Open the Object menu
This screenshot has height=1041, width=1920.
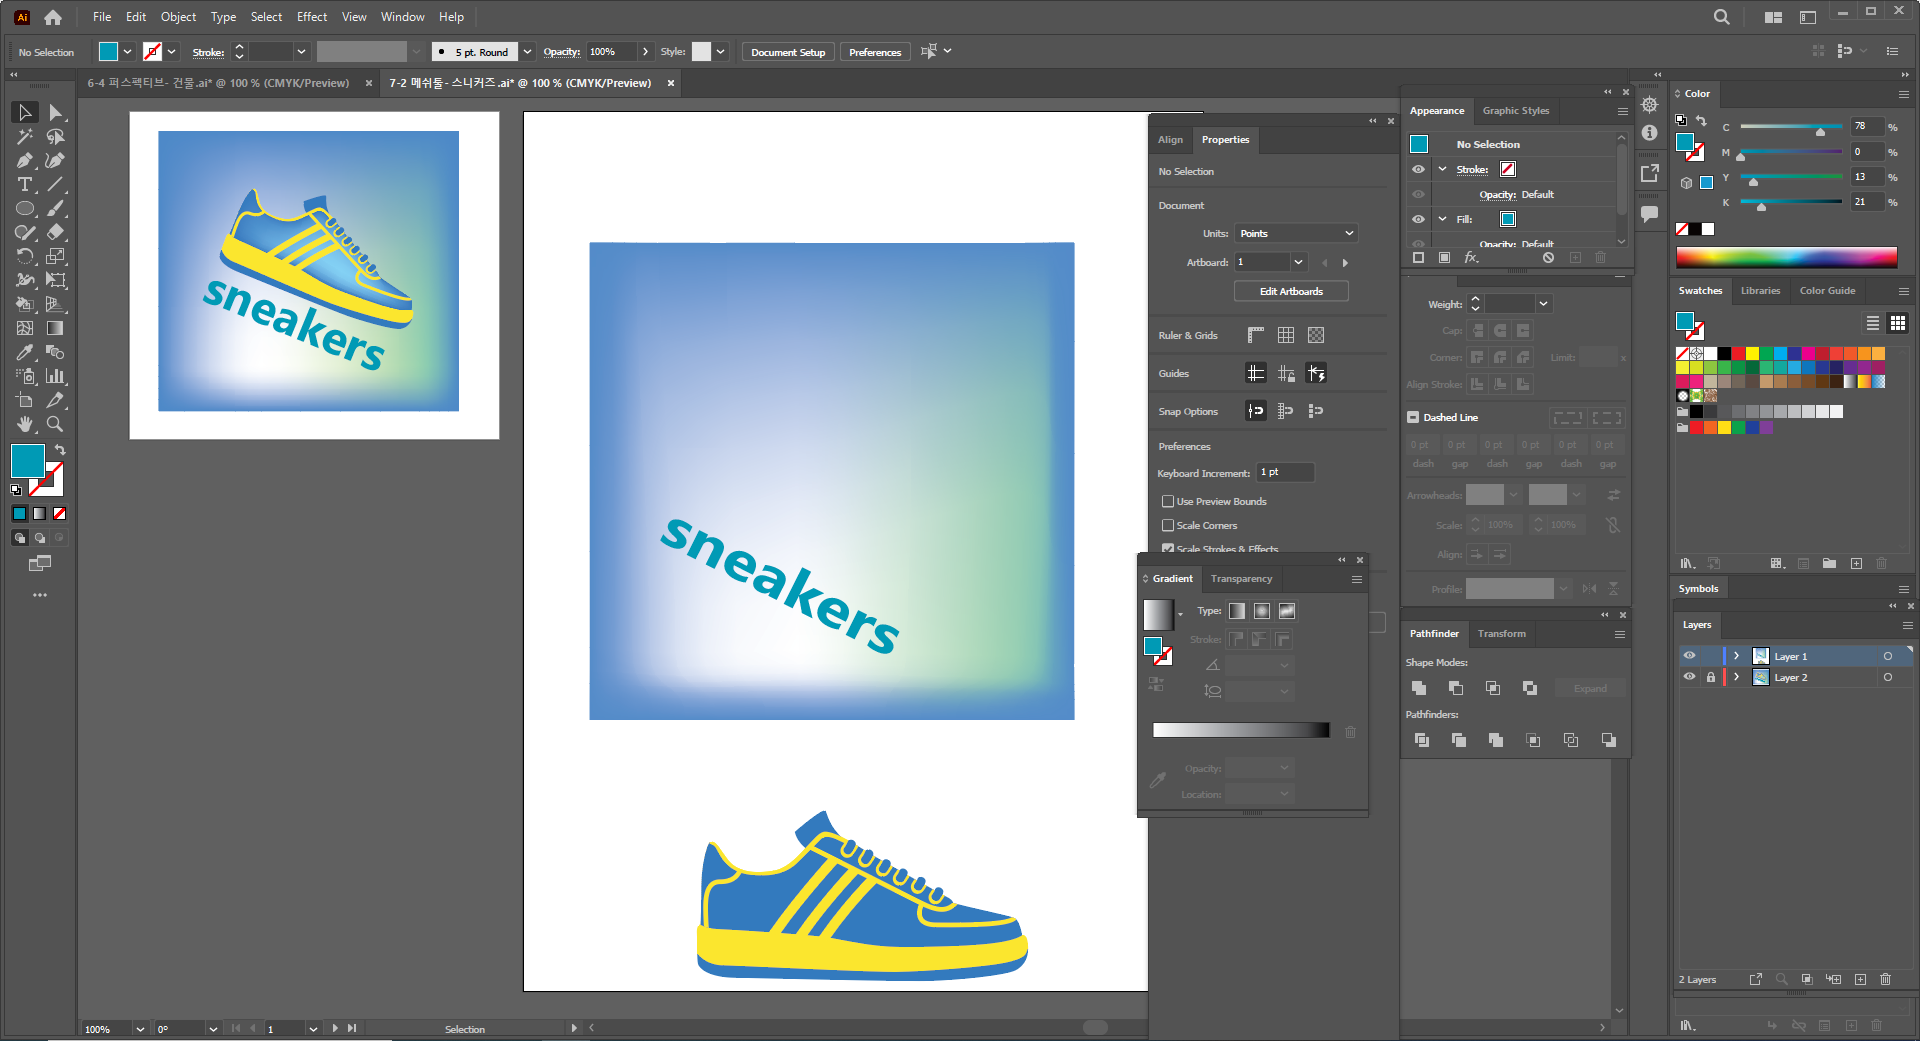(178, 17)
